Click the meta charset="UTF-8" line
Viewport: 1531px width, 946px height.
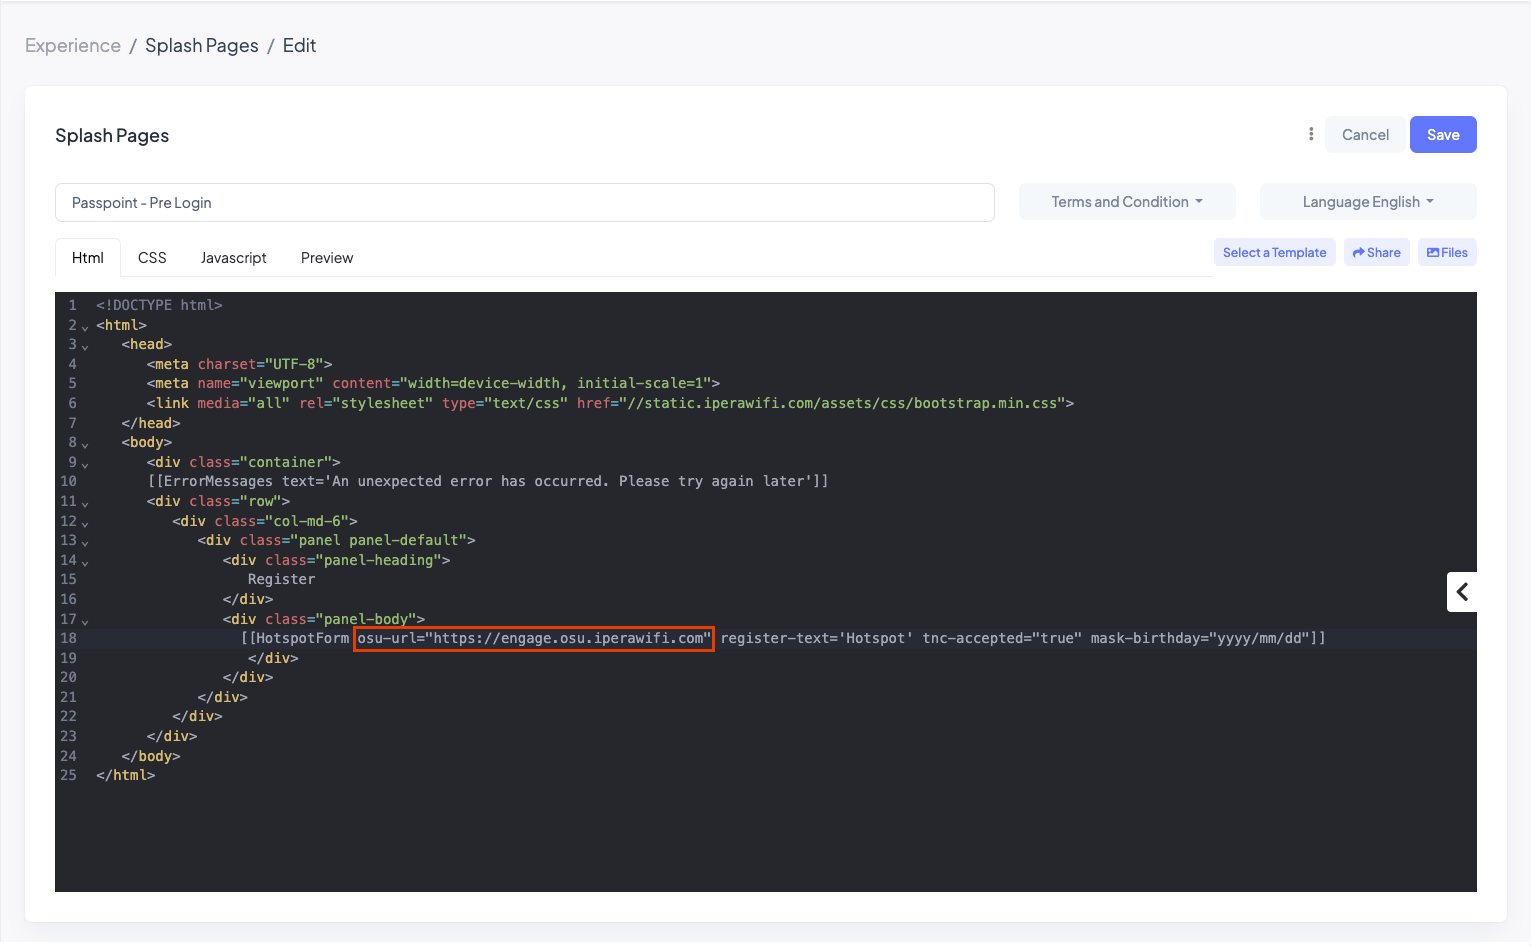(x=239, y=364)
